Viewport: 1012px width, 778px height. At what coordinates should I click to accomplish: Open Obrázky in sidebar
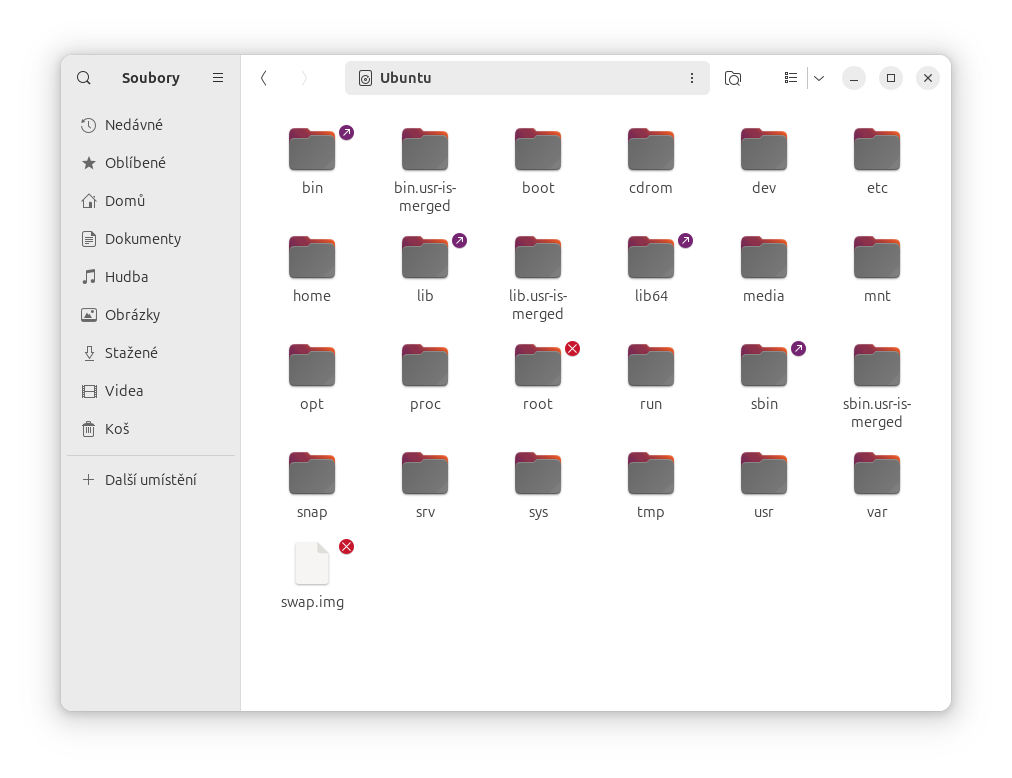point(151,315)
